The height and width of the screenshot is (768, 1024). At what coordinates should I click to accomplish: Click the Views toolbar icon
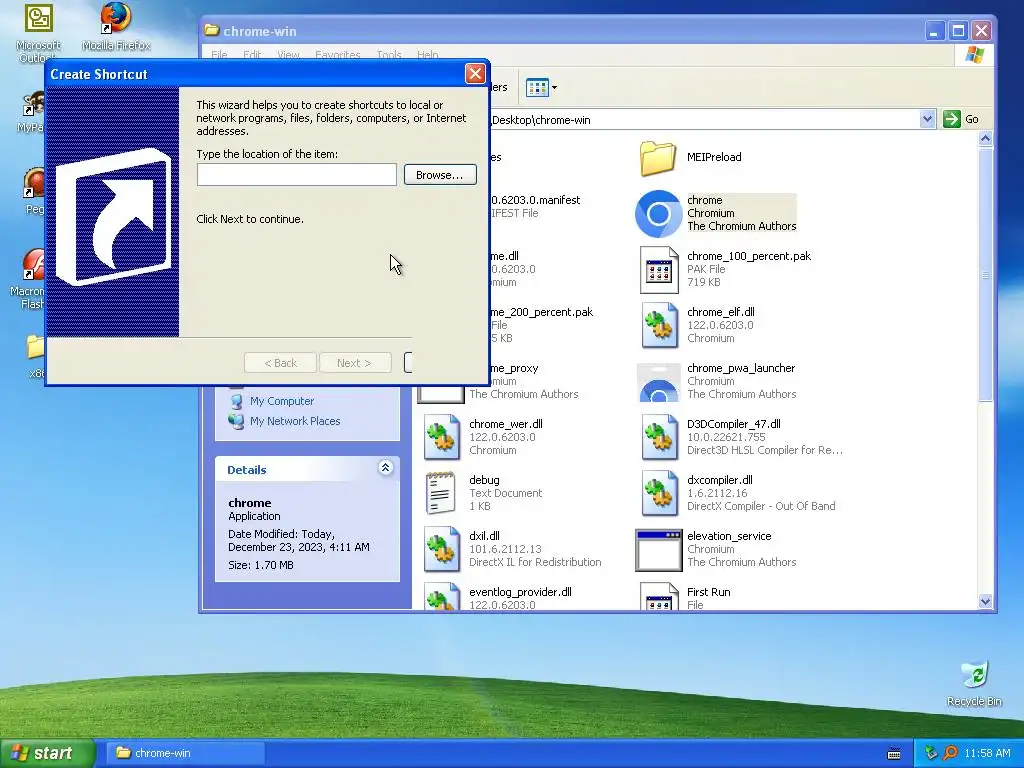tap(537, 88)
